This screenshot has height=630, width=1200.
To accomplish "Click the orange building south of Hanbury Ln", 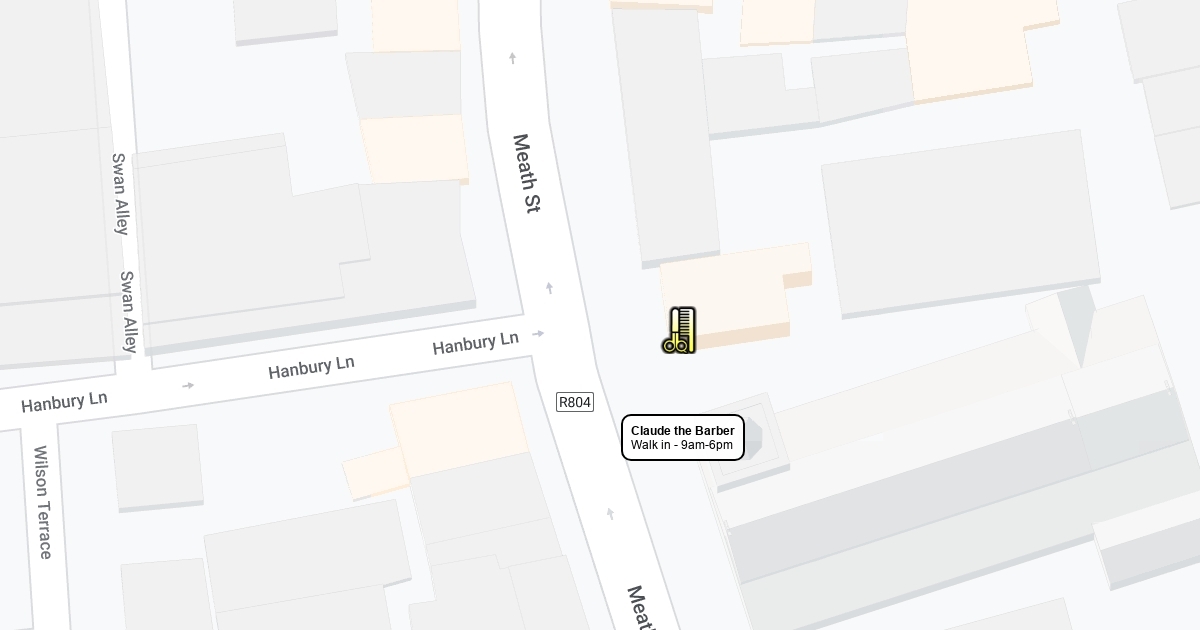I will (x=459, y=428).
